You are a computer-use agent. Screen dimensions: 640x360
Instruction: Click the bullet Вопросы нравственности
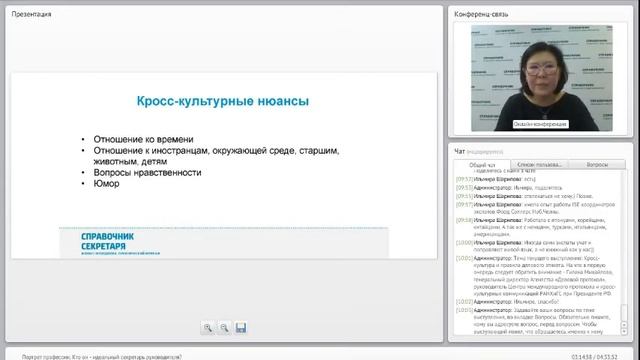(x=147, y=172)
